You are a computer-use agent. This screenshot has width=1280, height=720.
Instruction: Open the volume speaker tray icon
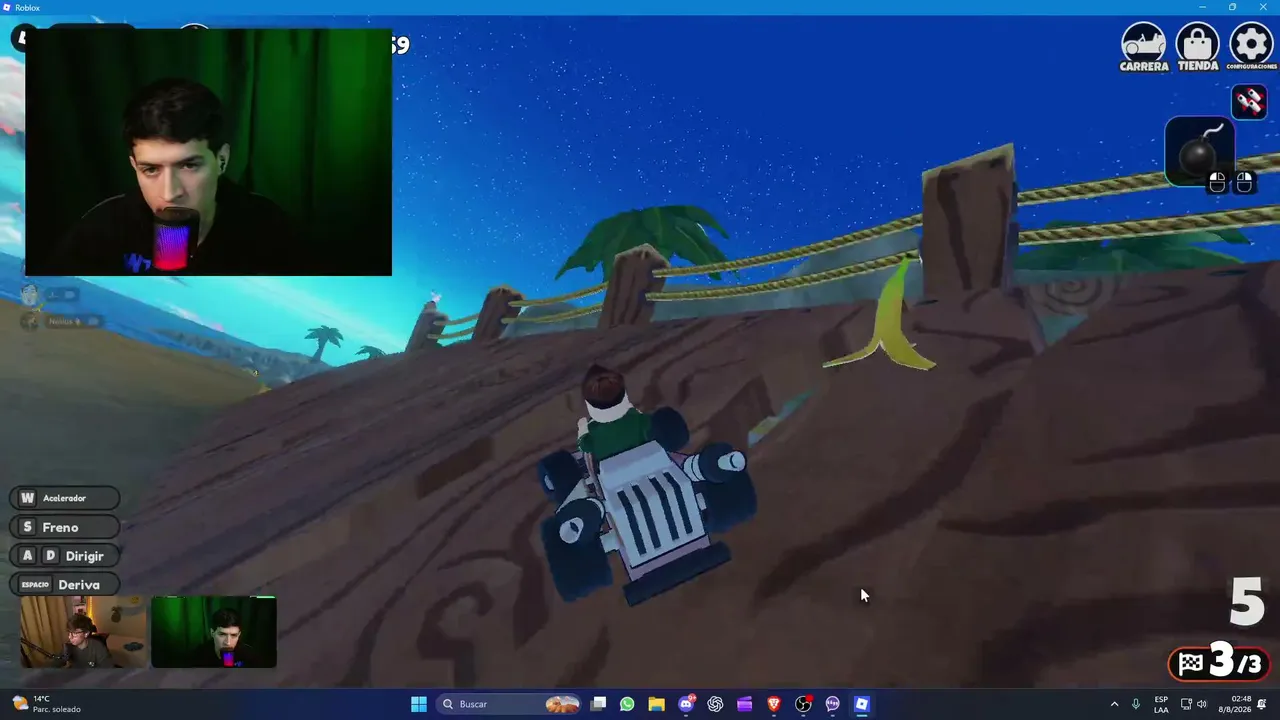click(x=1202, y=704)
